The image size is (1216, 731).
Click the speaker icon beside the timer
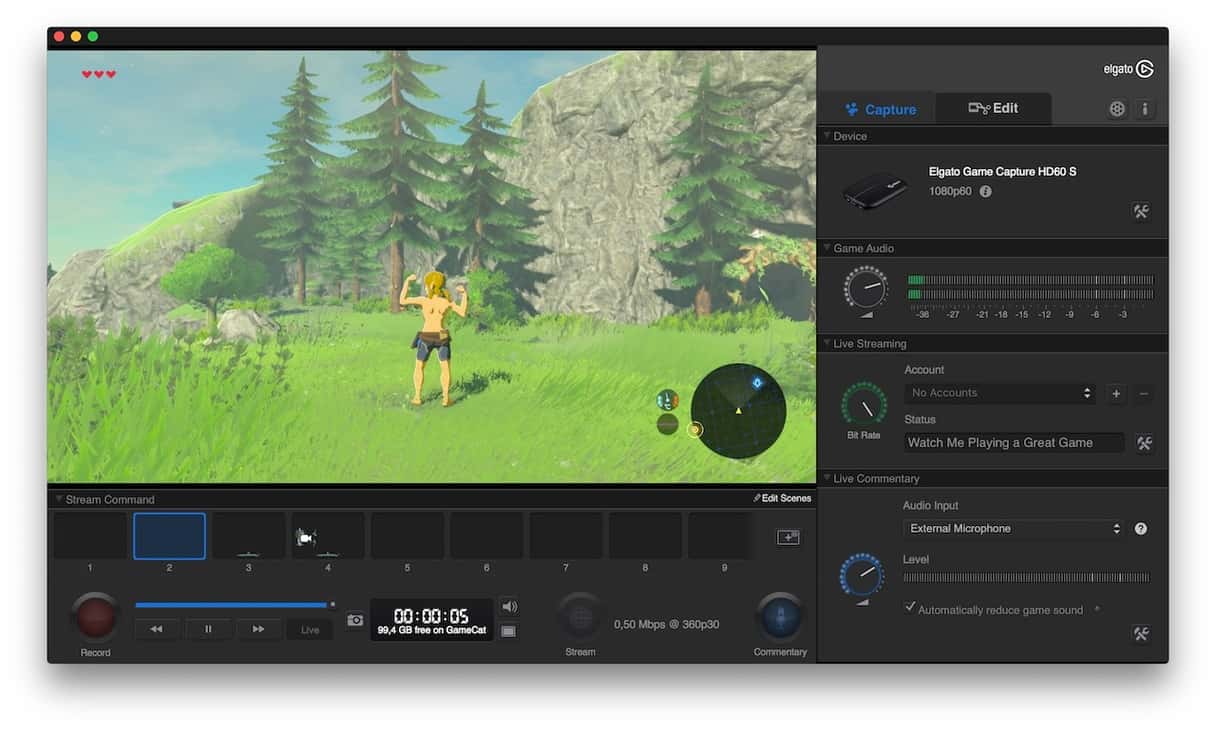[x=509, y=606]
